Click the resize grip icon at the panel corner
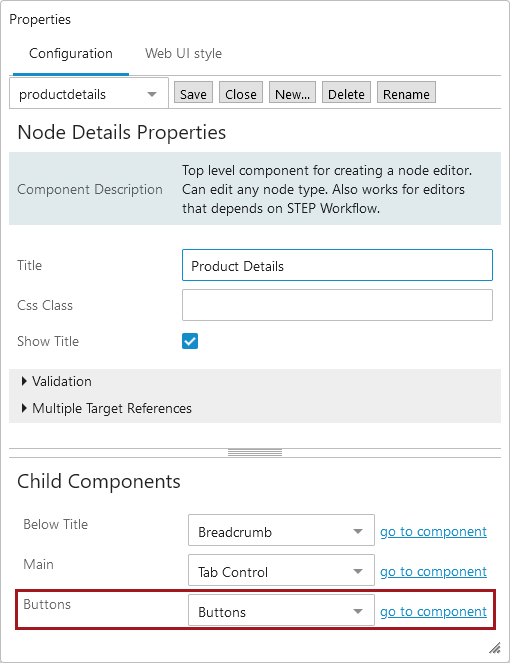 pos(495,647)
